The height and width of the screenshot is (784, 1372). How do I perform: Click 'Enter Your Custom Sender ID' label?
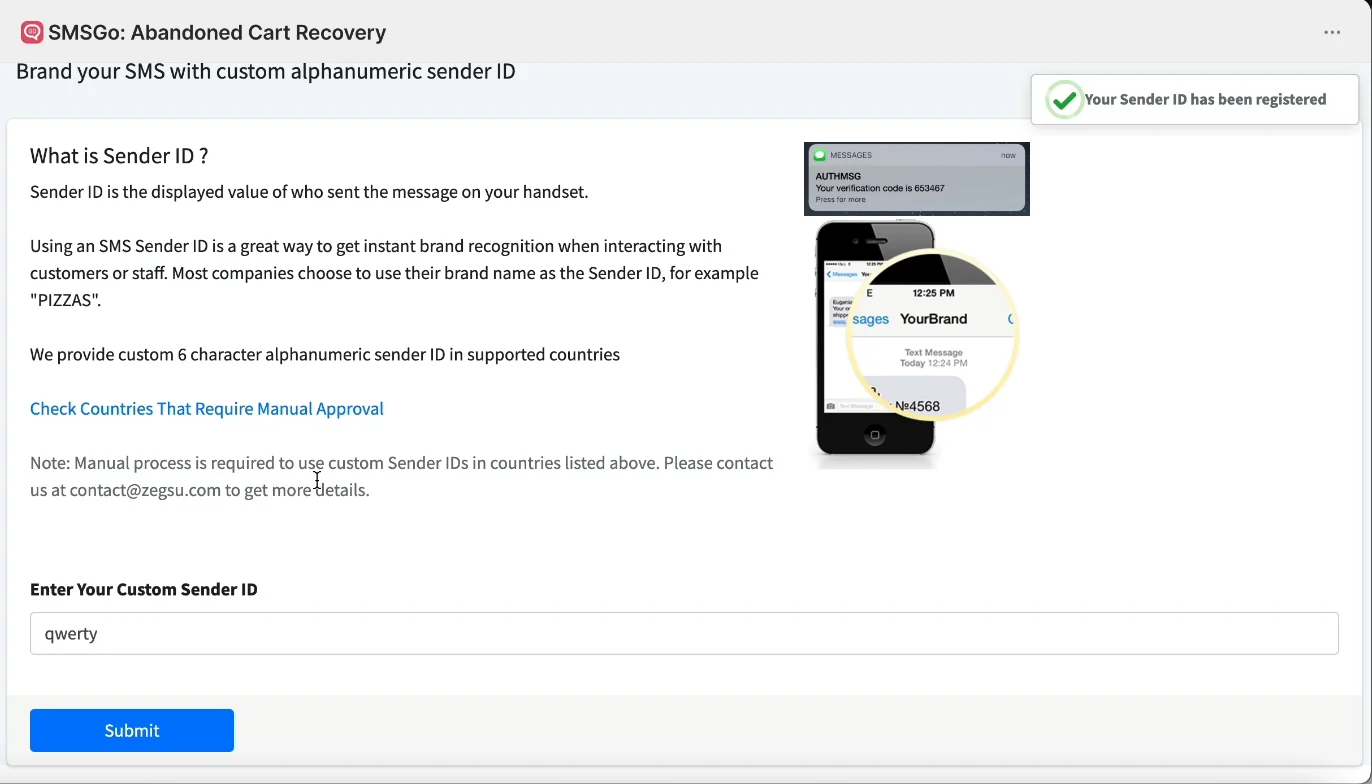click(144, 589)
